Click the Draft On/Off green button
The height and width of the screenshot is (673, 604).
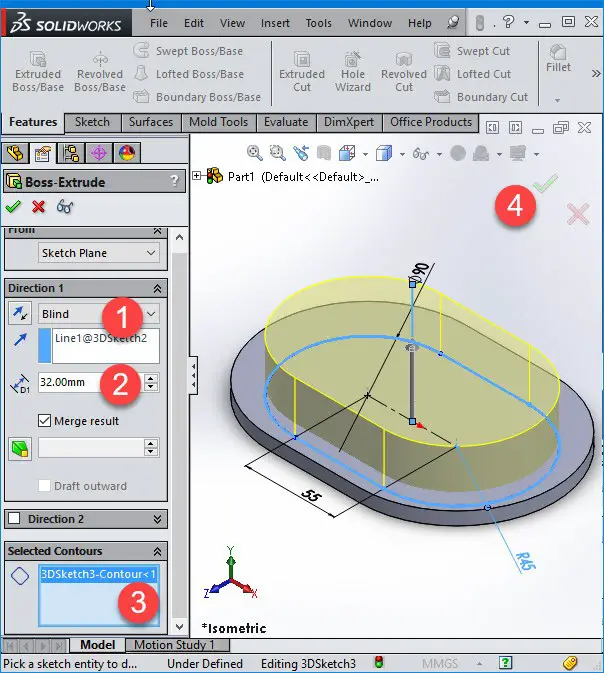pos(20,449)
